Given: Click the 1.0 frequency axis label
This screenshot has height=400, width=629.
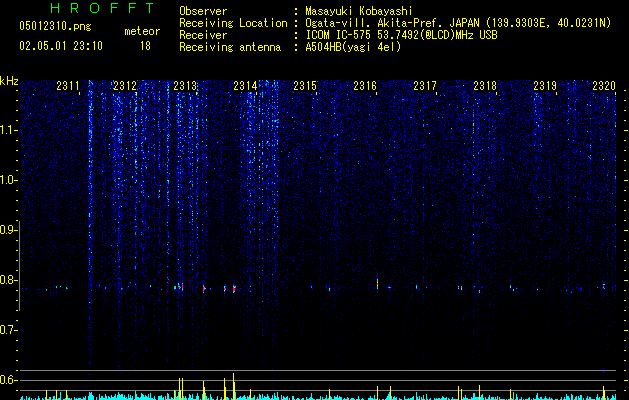Looking at the screenshot, I should point(7,180).
